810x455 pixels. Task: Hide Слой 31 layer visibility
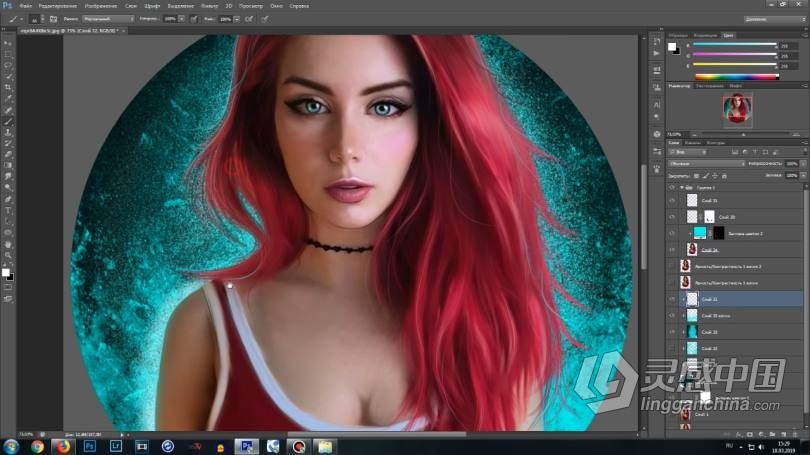tap(672, 200)
